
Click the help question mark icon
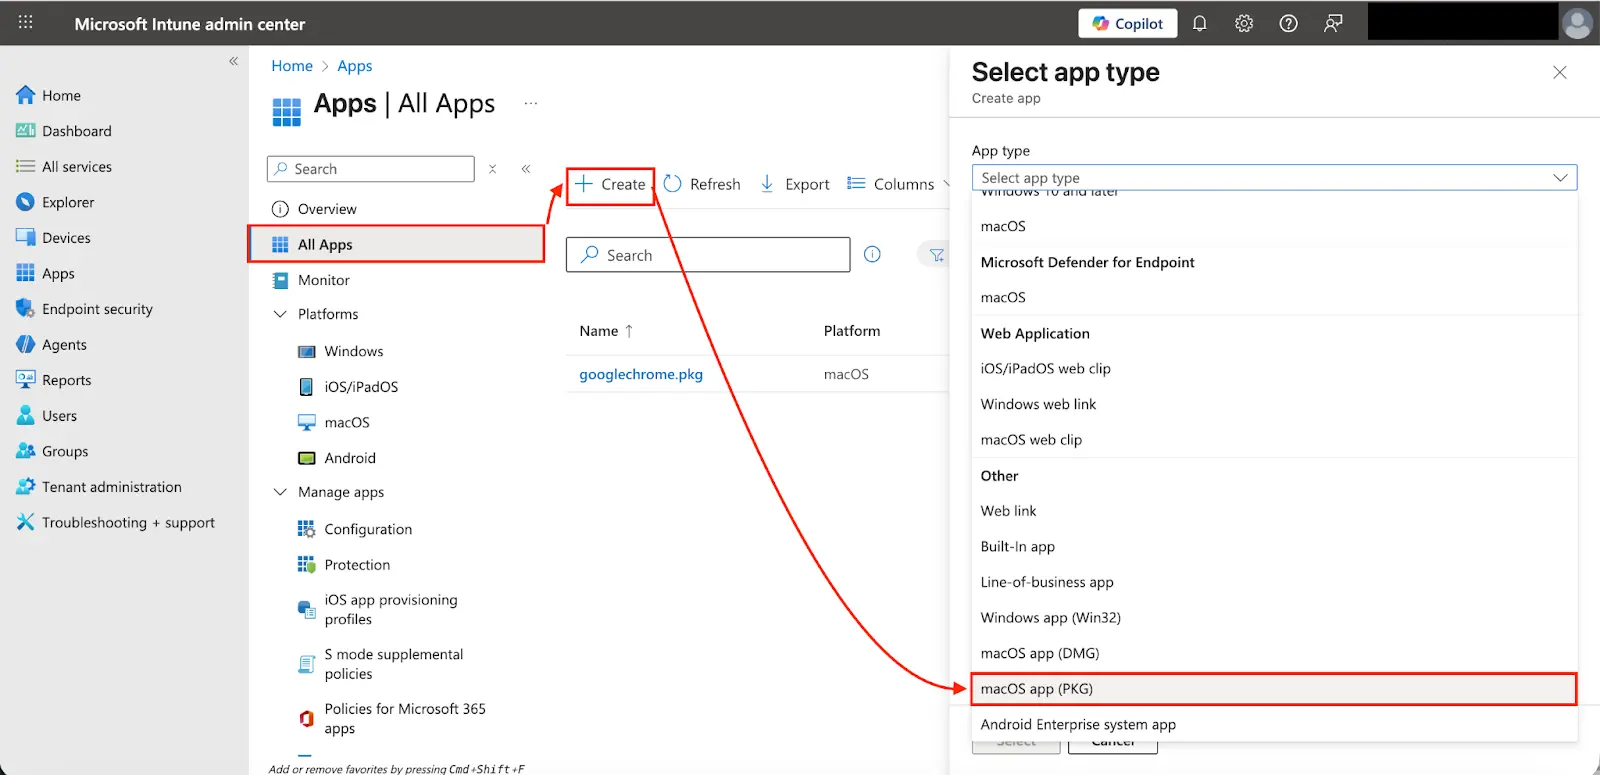click(x=1288, y=23)
